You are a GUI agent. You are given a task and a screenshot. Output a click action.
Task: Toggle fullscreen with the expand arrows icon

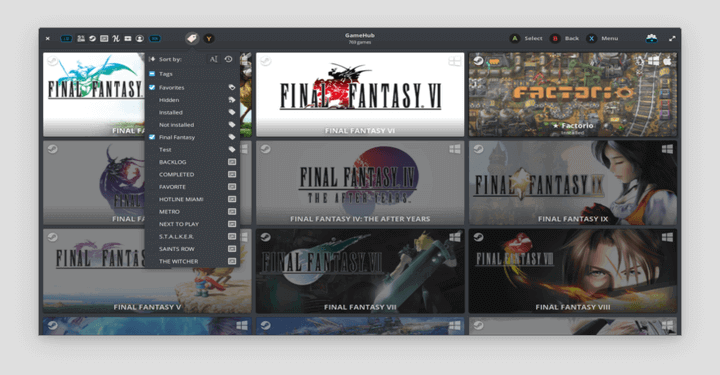click(672, 39)
